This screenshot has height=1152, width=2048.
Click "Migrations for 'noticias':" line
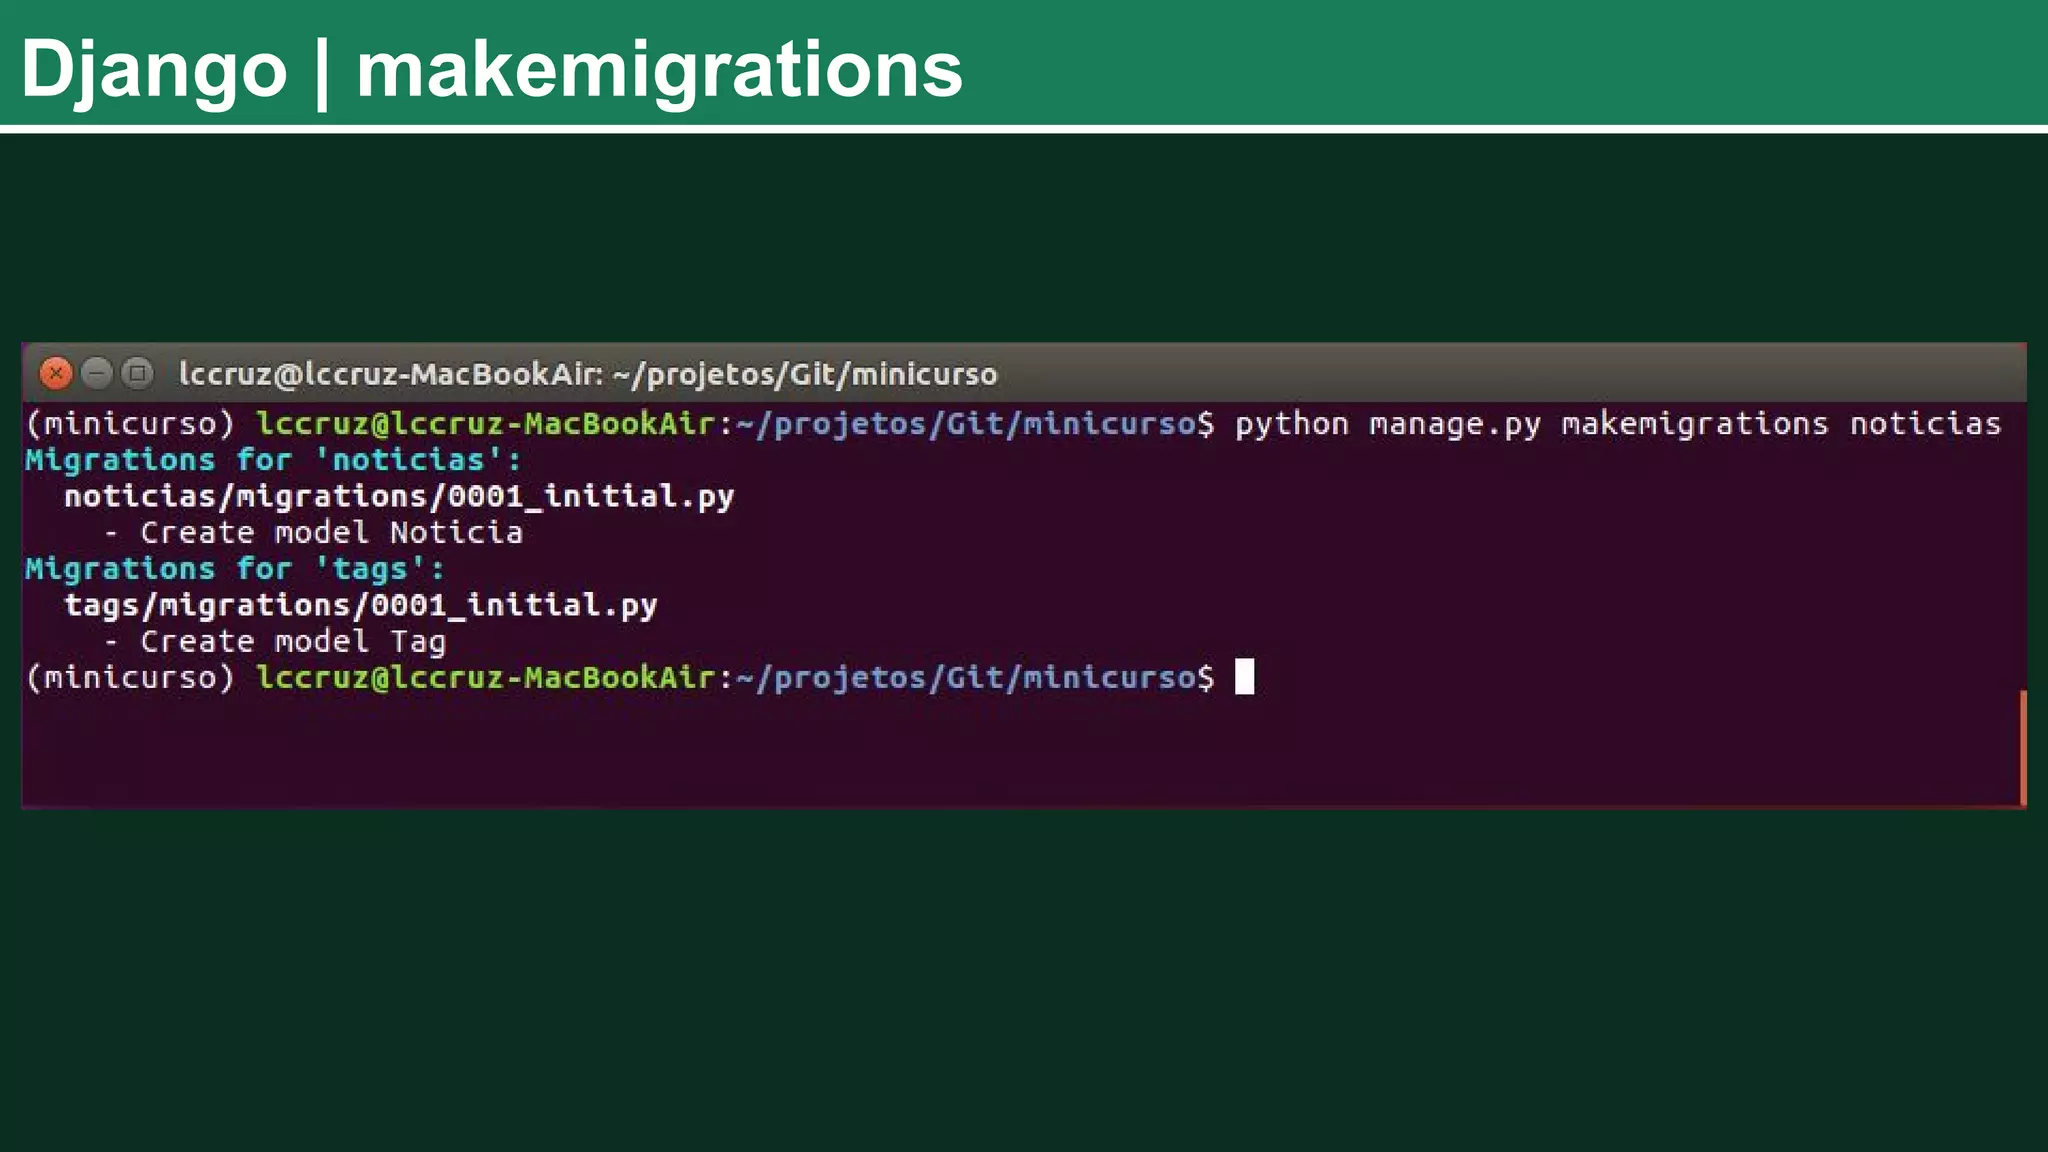coord(273,460)
